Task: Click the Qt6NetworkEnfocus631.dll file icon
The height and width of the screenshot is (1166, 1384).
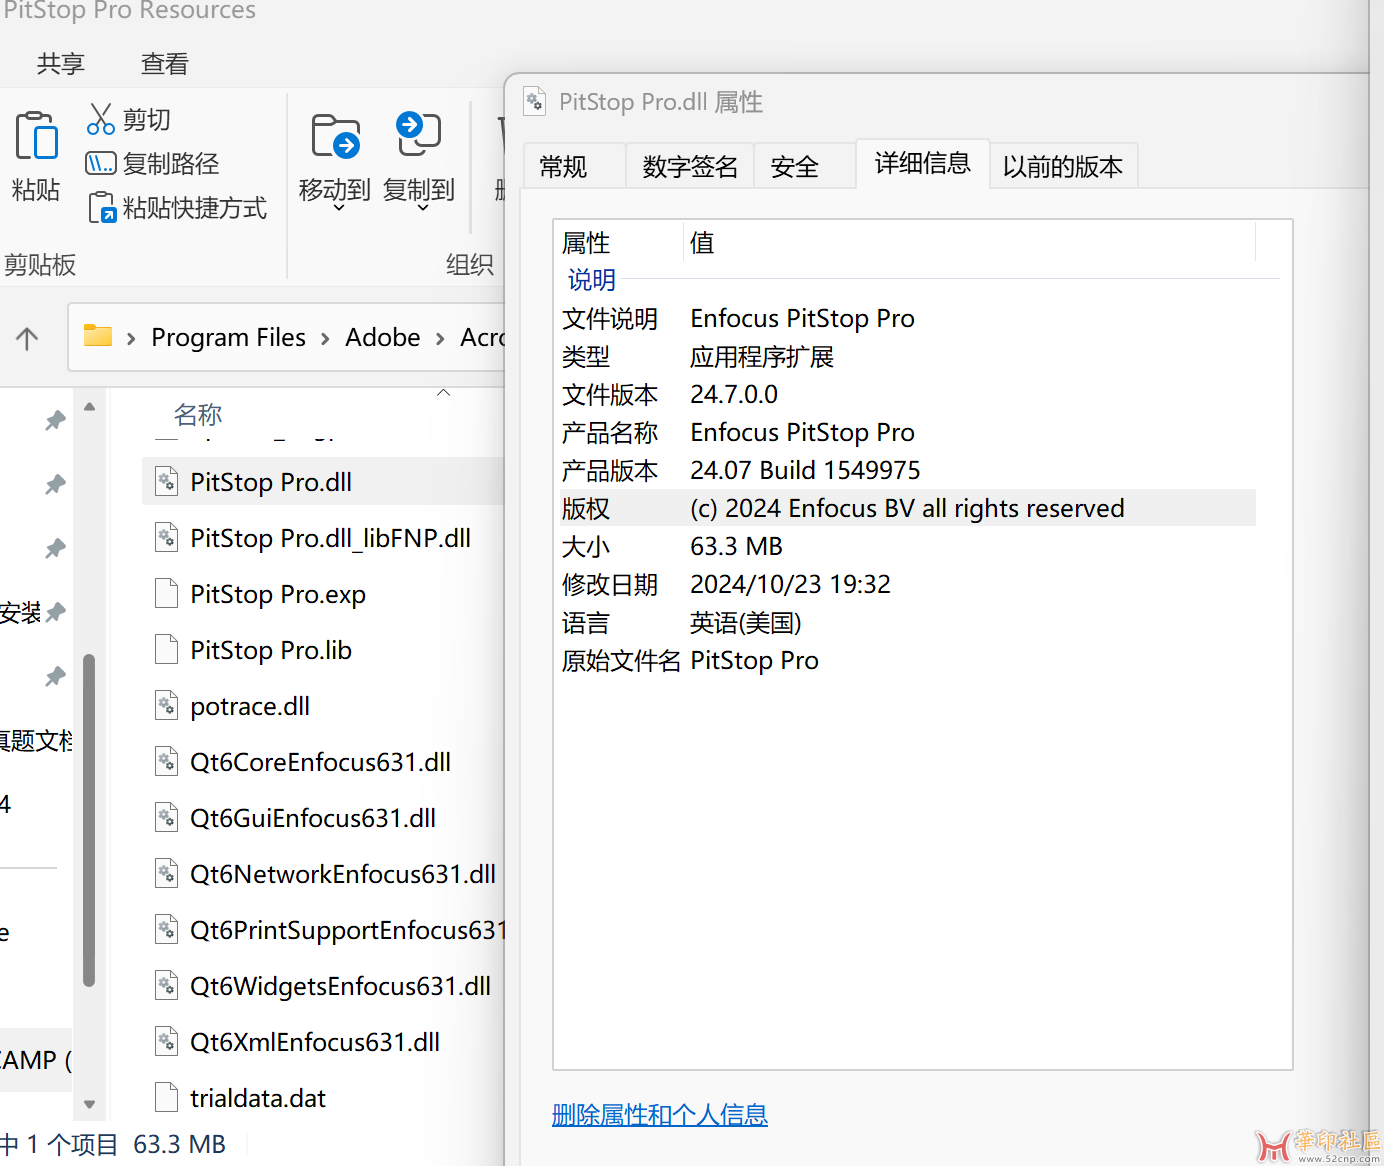Action: [167, 874]
